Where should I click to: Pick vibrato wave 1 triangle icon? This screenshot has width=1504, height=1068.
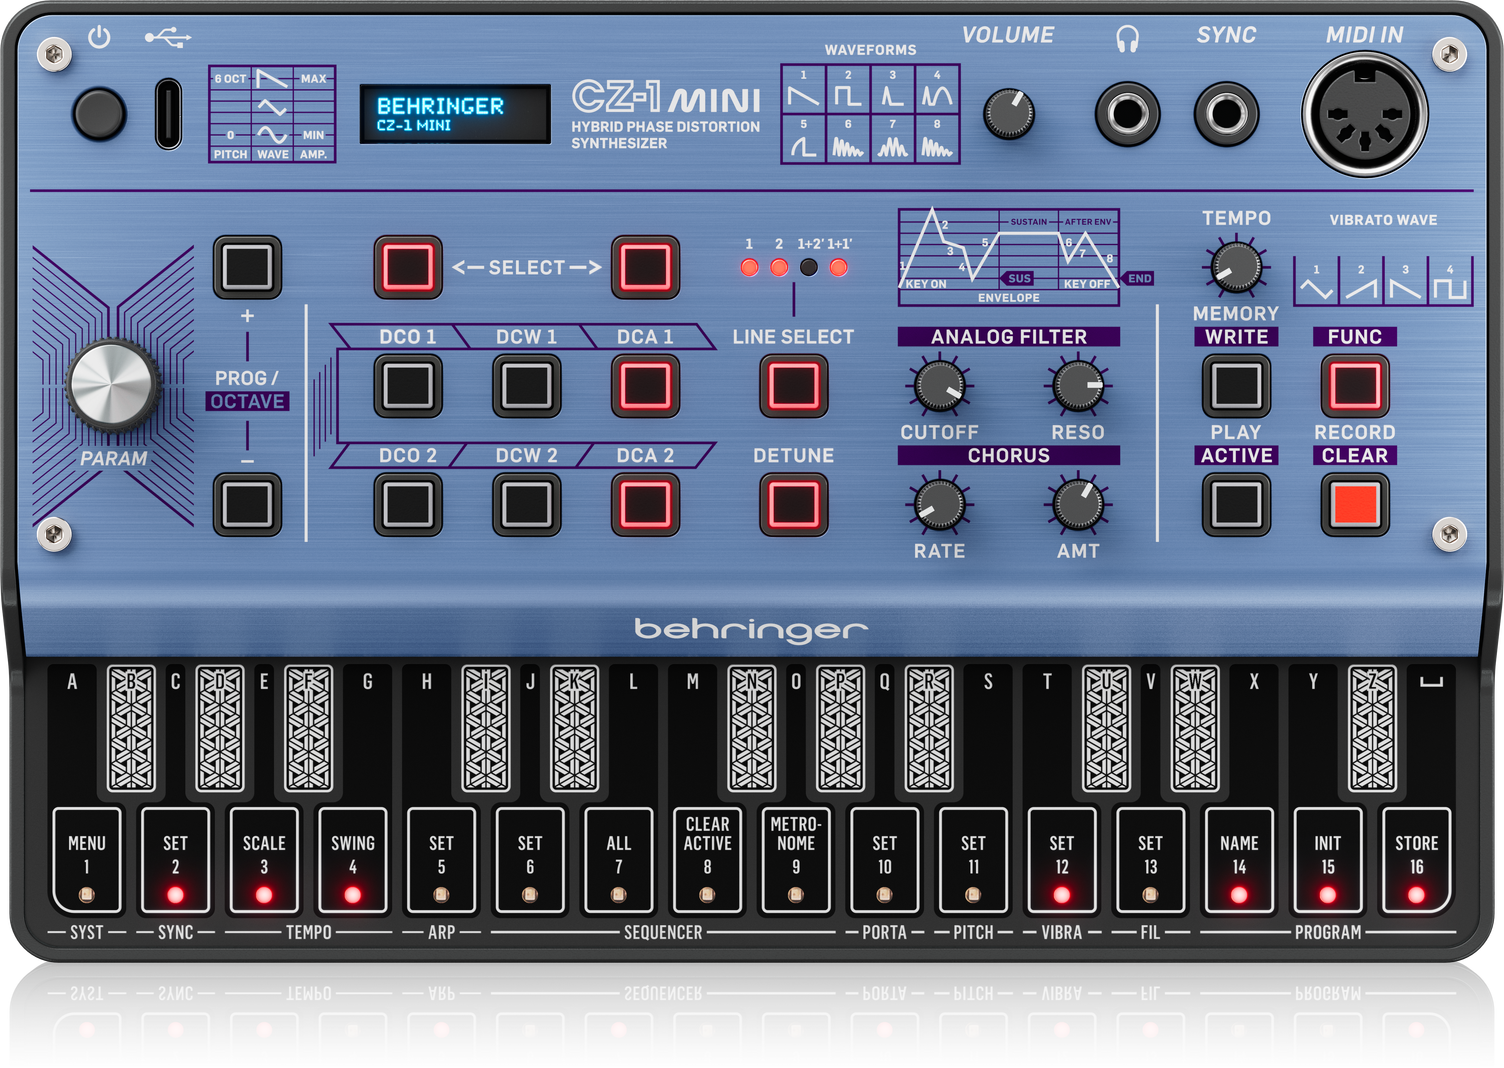tap(1316, 284)
